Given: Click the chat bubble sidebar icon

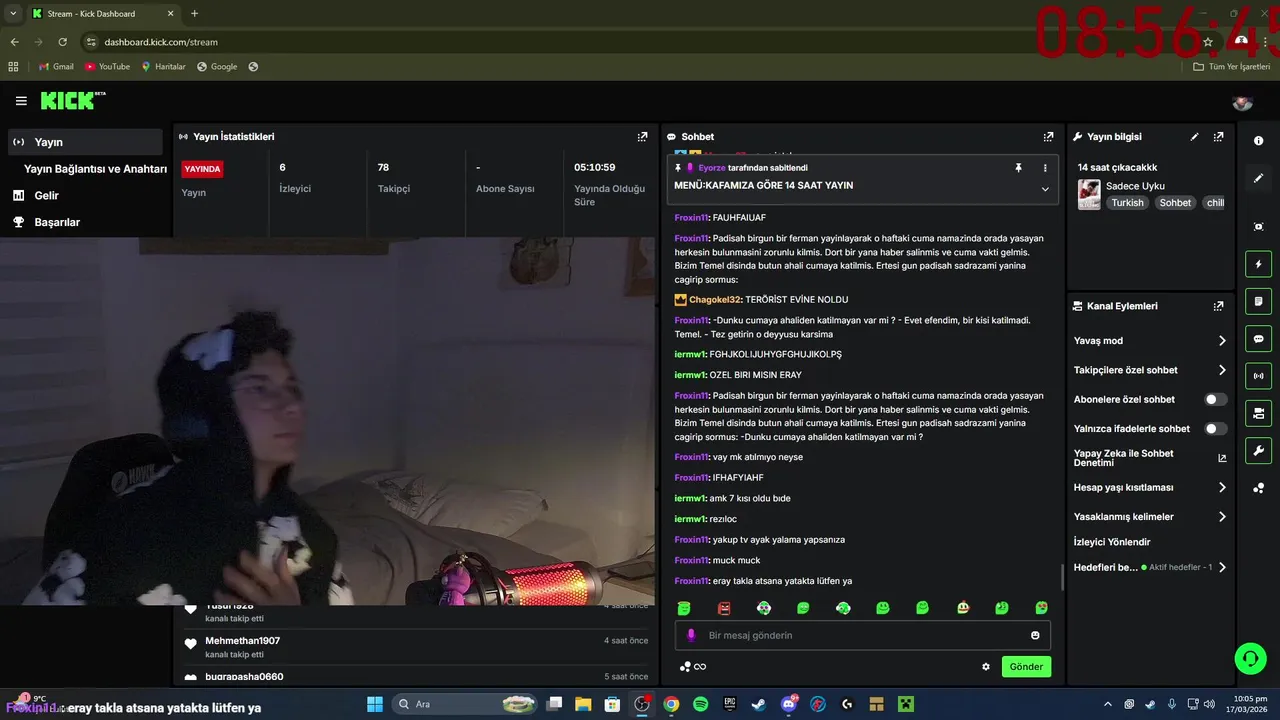Looking at the screenshot, I should pos(1258,339).
